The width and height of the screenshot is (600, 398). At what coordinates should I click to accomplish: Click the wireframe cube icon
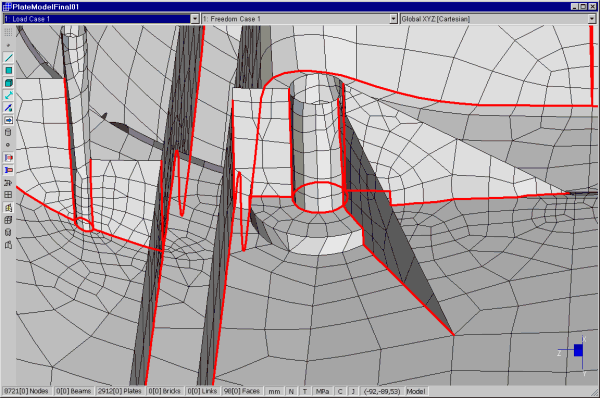(8, 220)
